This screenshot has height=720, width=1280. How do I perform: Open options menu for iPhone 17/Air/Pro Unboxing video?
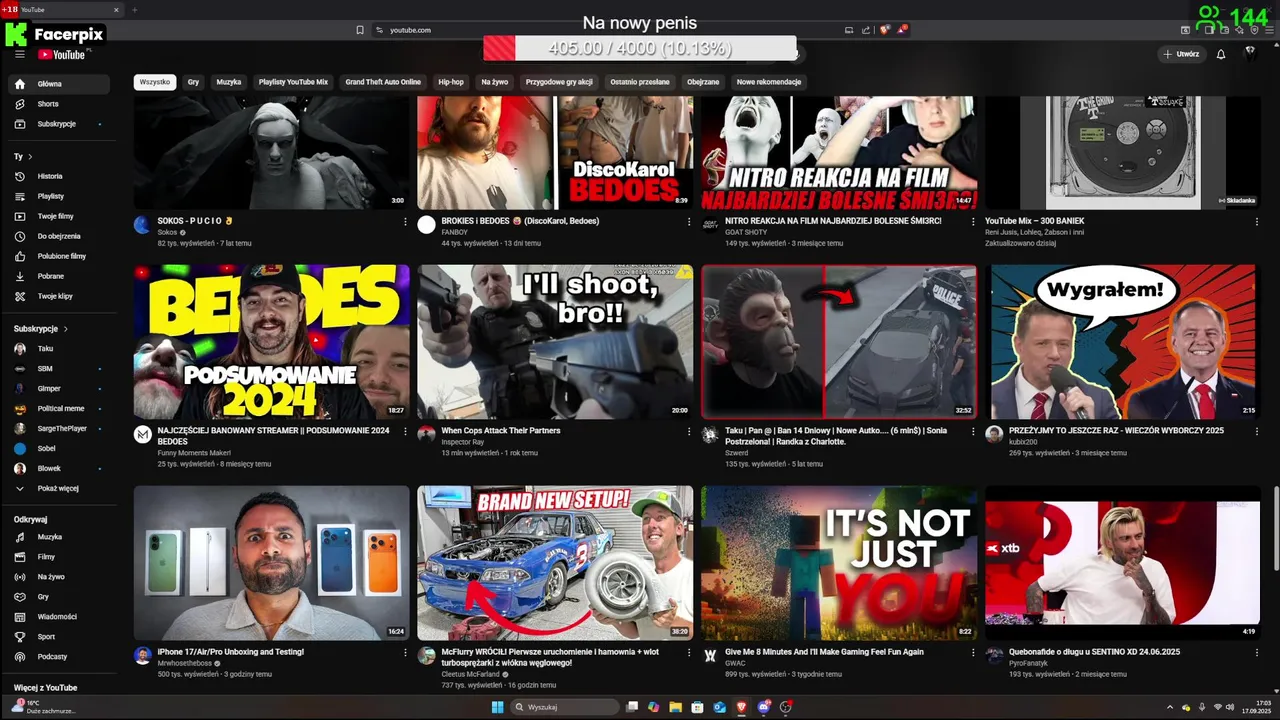[x=405, y=653]
